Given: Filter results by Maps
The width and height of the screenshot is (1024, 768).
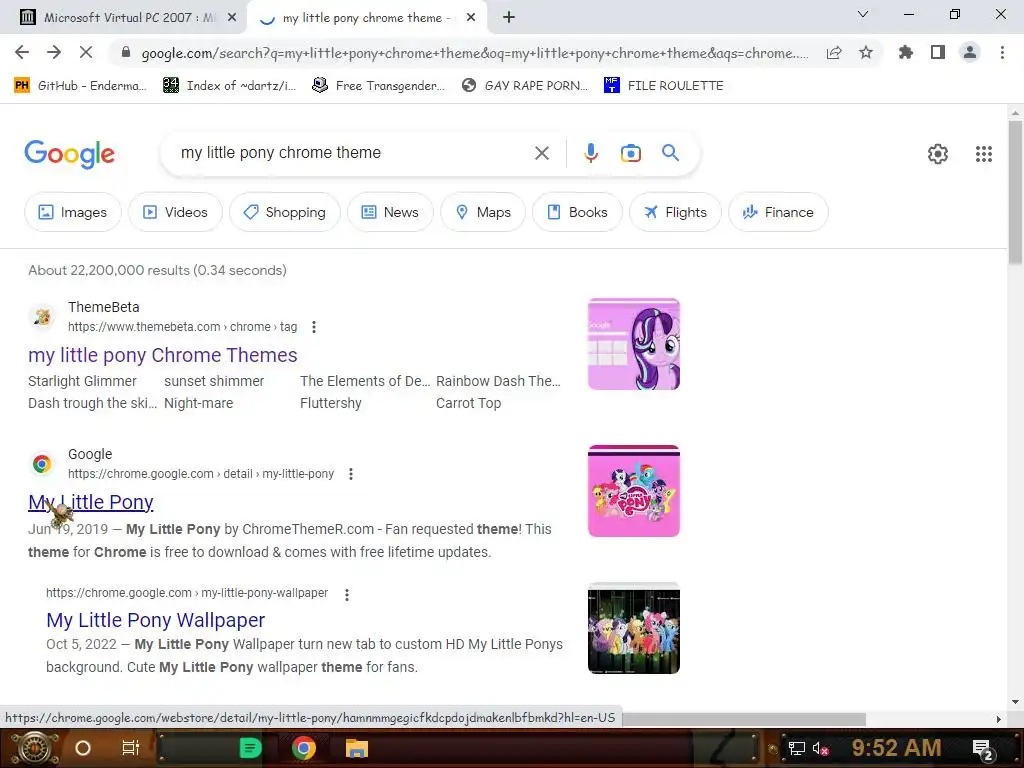Looking at the screenshot, I should tap(483, 212).
